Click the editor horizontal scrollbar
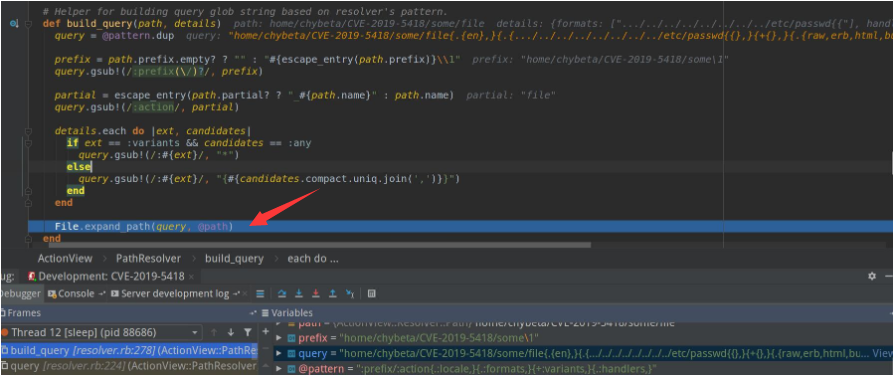Screen dimensions: 893x375 (x=319, y=245)
